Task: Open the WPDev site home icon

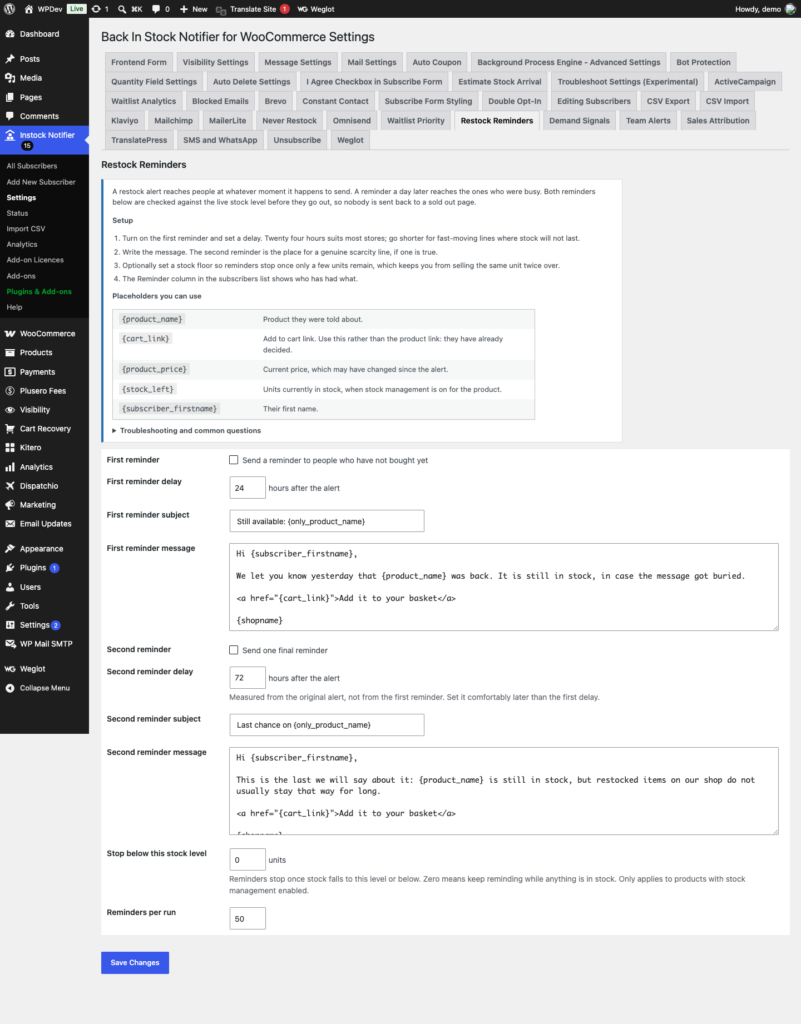Action: click(28, 9)
